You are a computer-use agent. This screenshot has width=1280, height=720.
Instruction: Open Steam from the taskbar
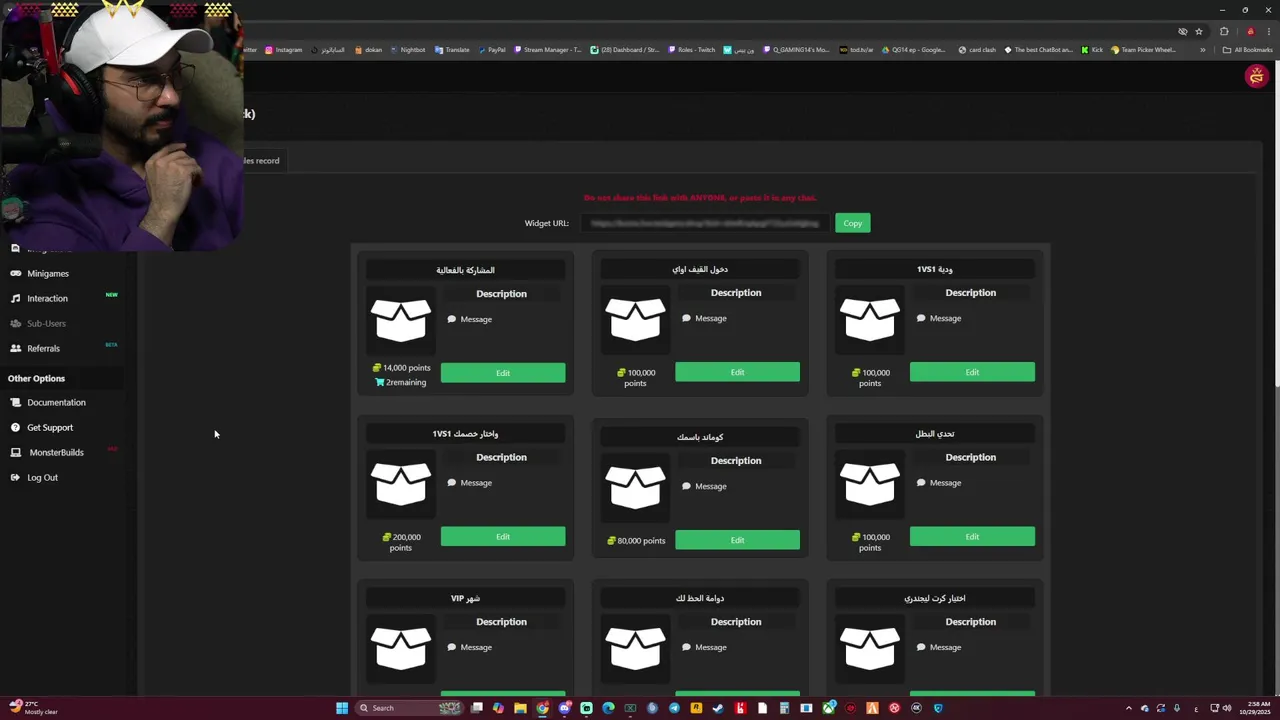pos(718,708)
